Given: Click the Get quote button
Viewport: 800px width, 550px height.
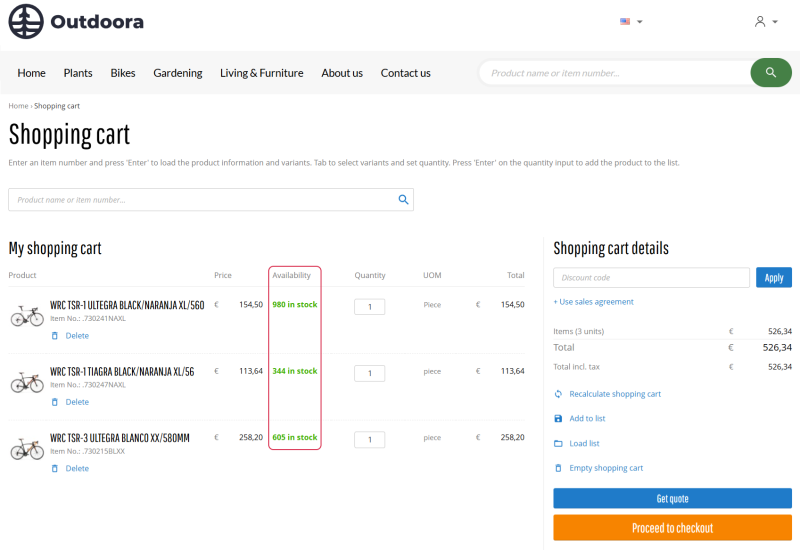Looking at the screenshot, I should click(x=672, y=498).
